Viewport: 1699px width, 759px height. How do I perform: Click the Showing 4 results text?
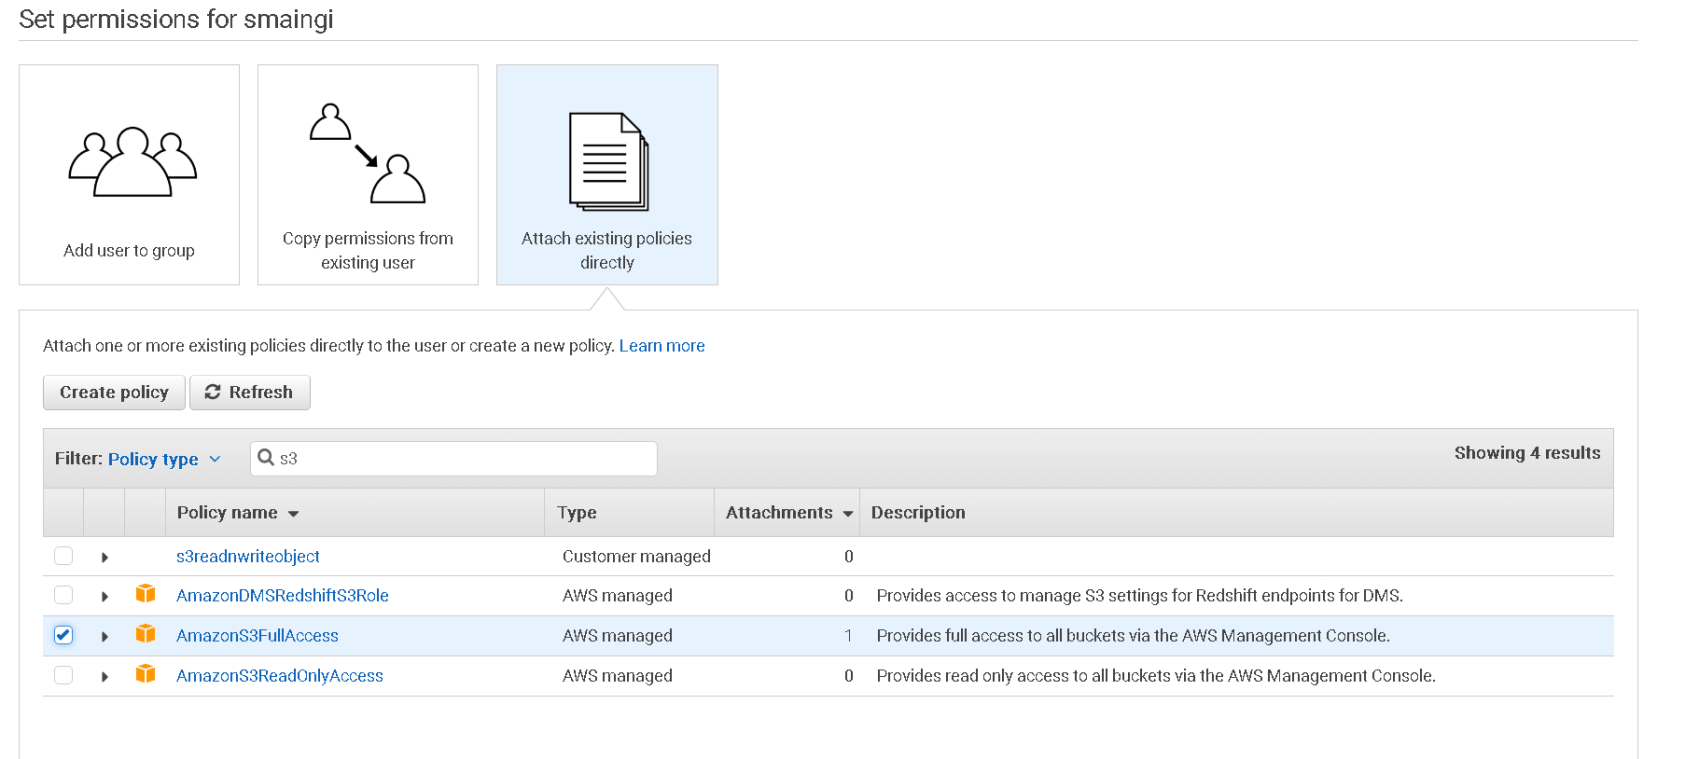point(1527,452)
